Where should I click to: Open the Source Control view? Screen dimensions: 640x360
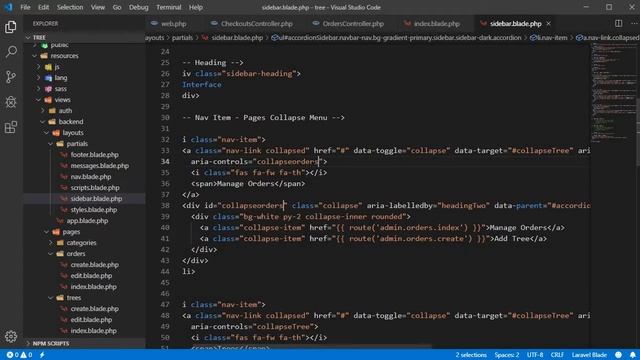[11, 77]
